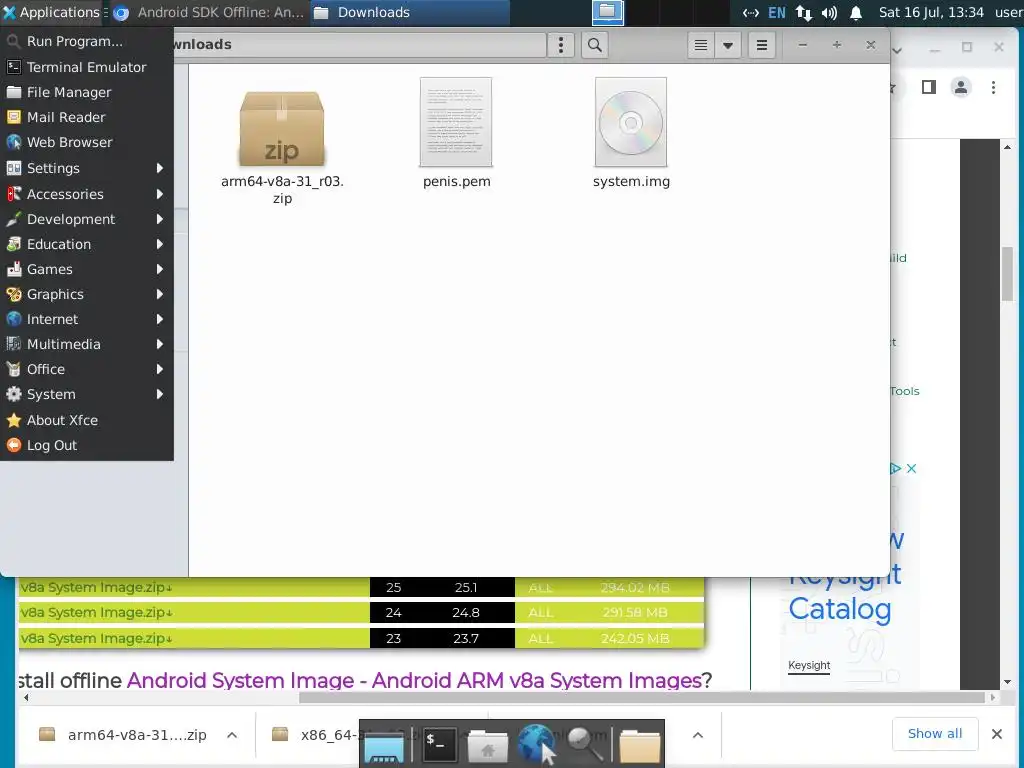Launch Terminal Emulator from the menu
The image size is (1024, 768).
(x=87, y=67)
